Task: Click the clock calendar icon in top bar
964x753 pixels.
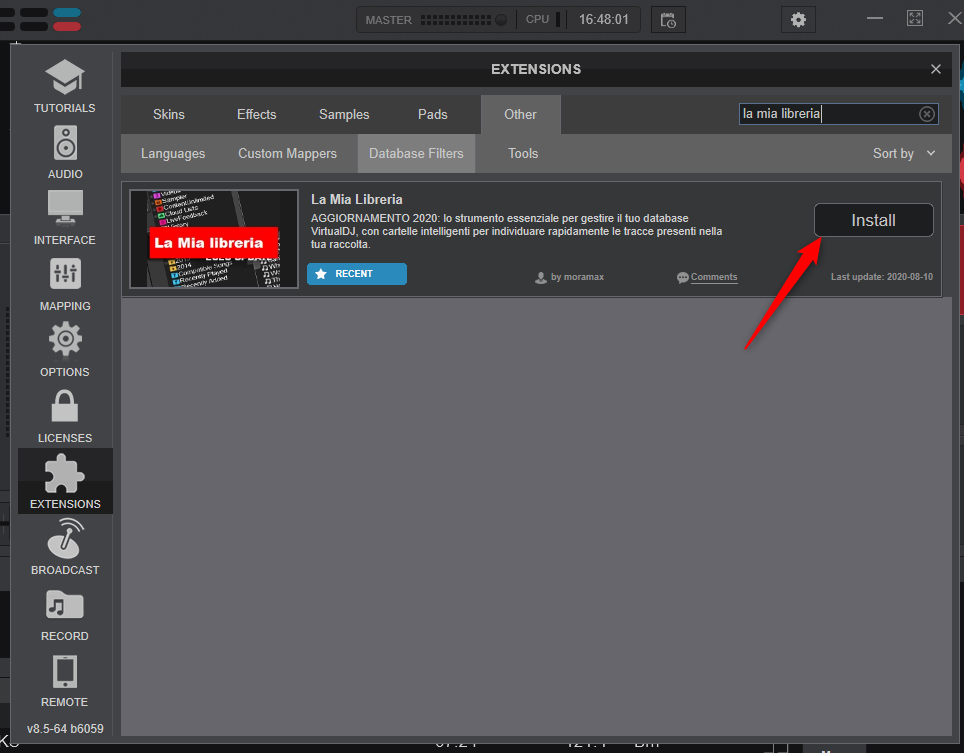Action: [668, 20]
